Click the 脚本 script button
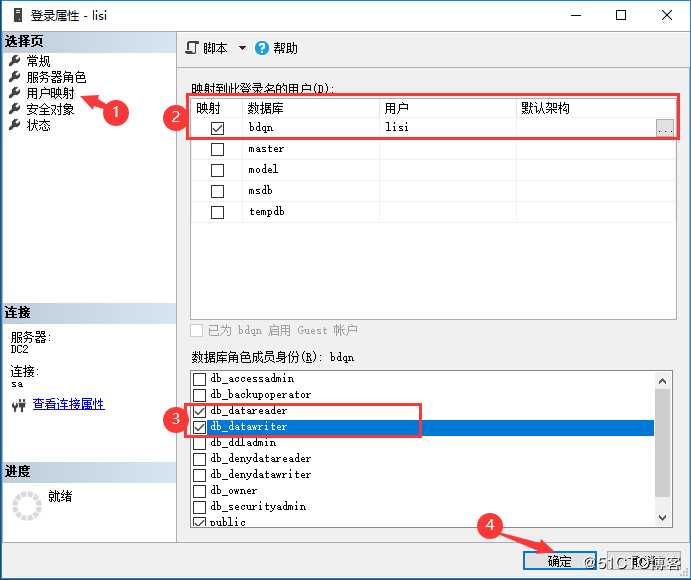Viewport: 691px width, 580px height. coord(207,48)
